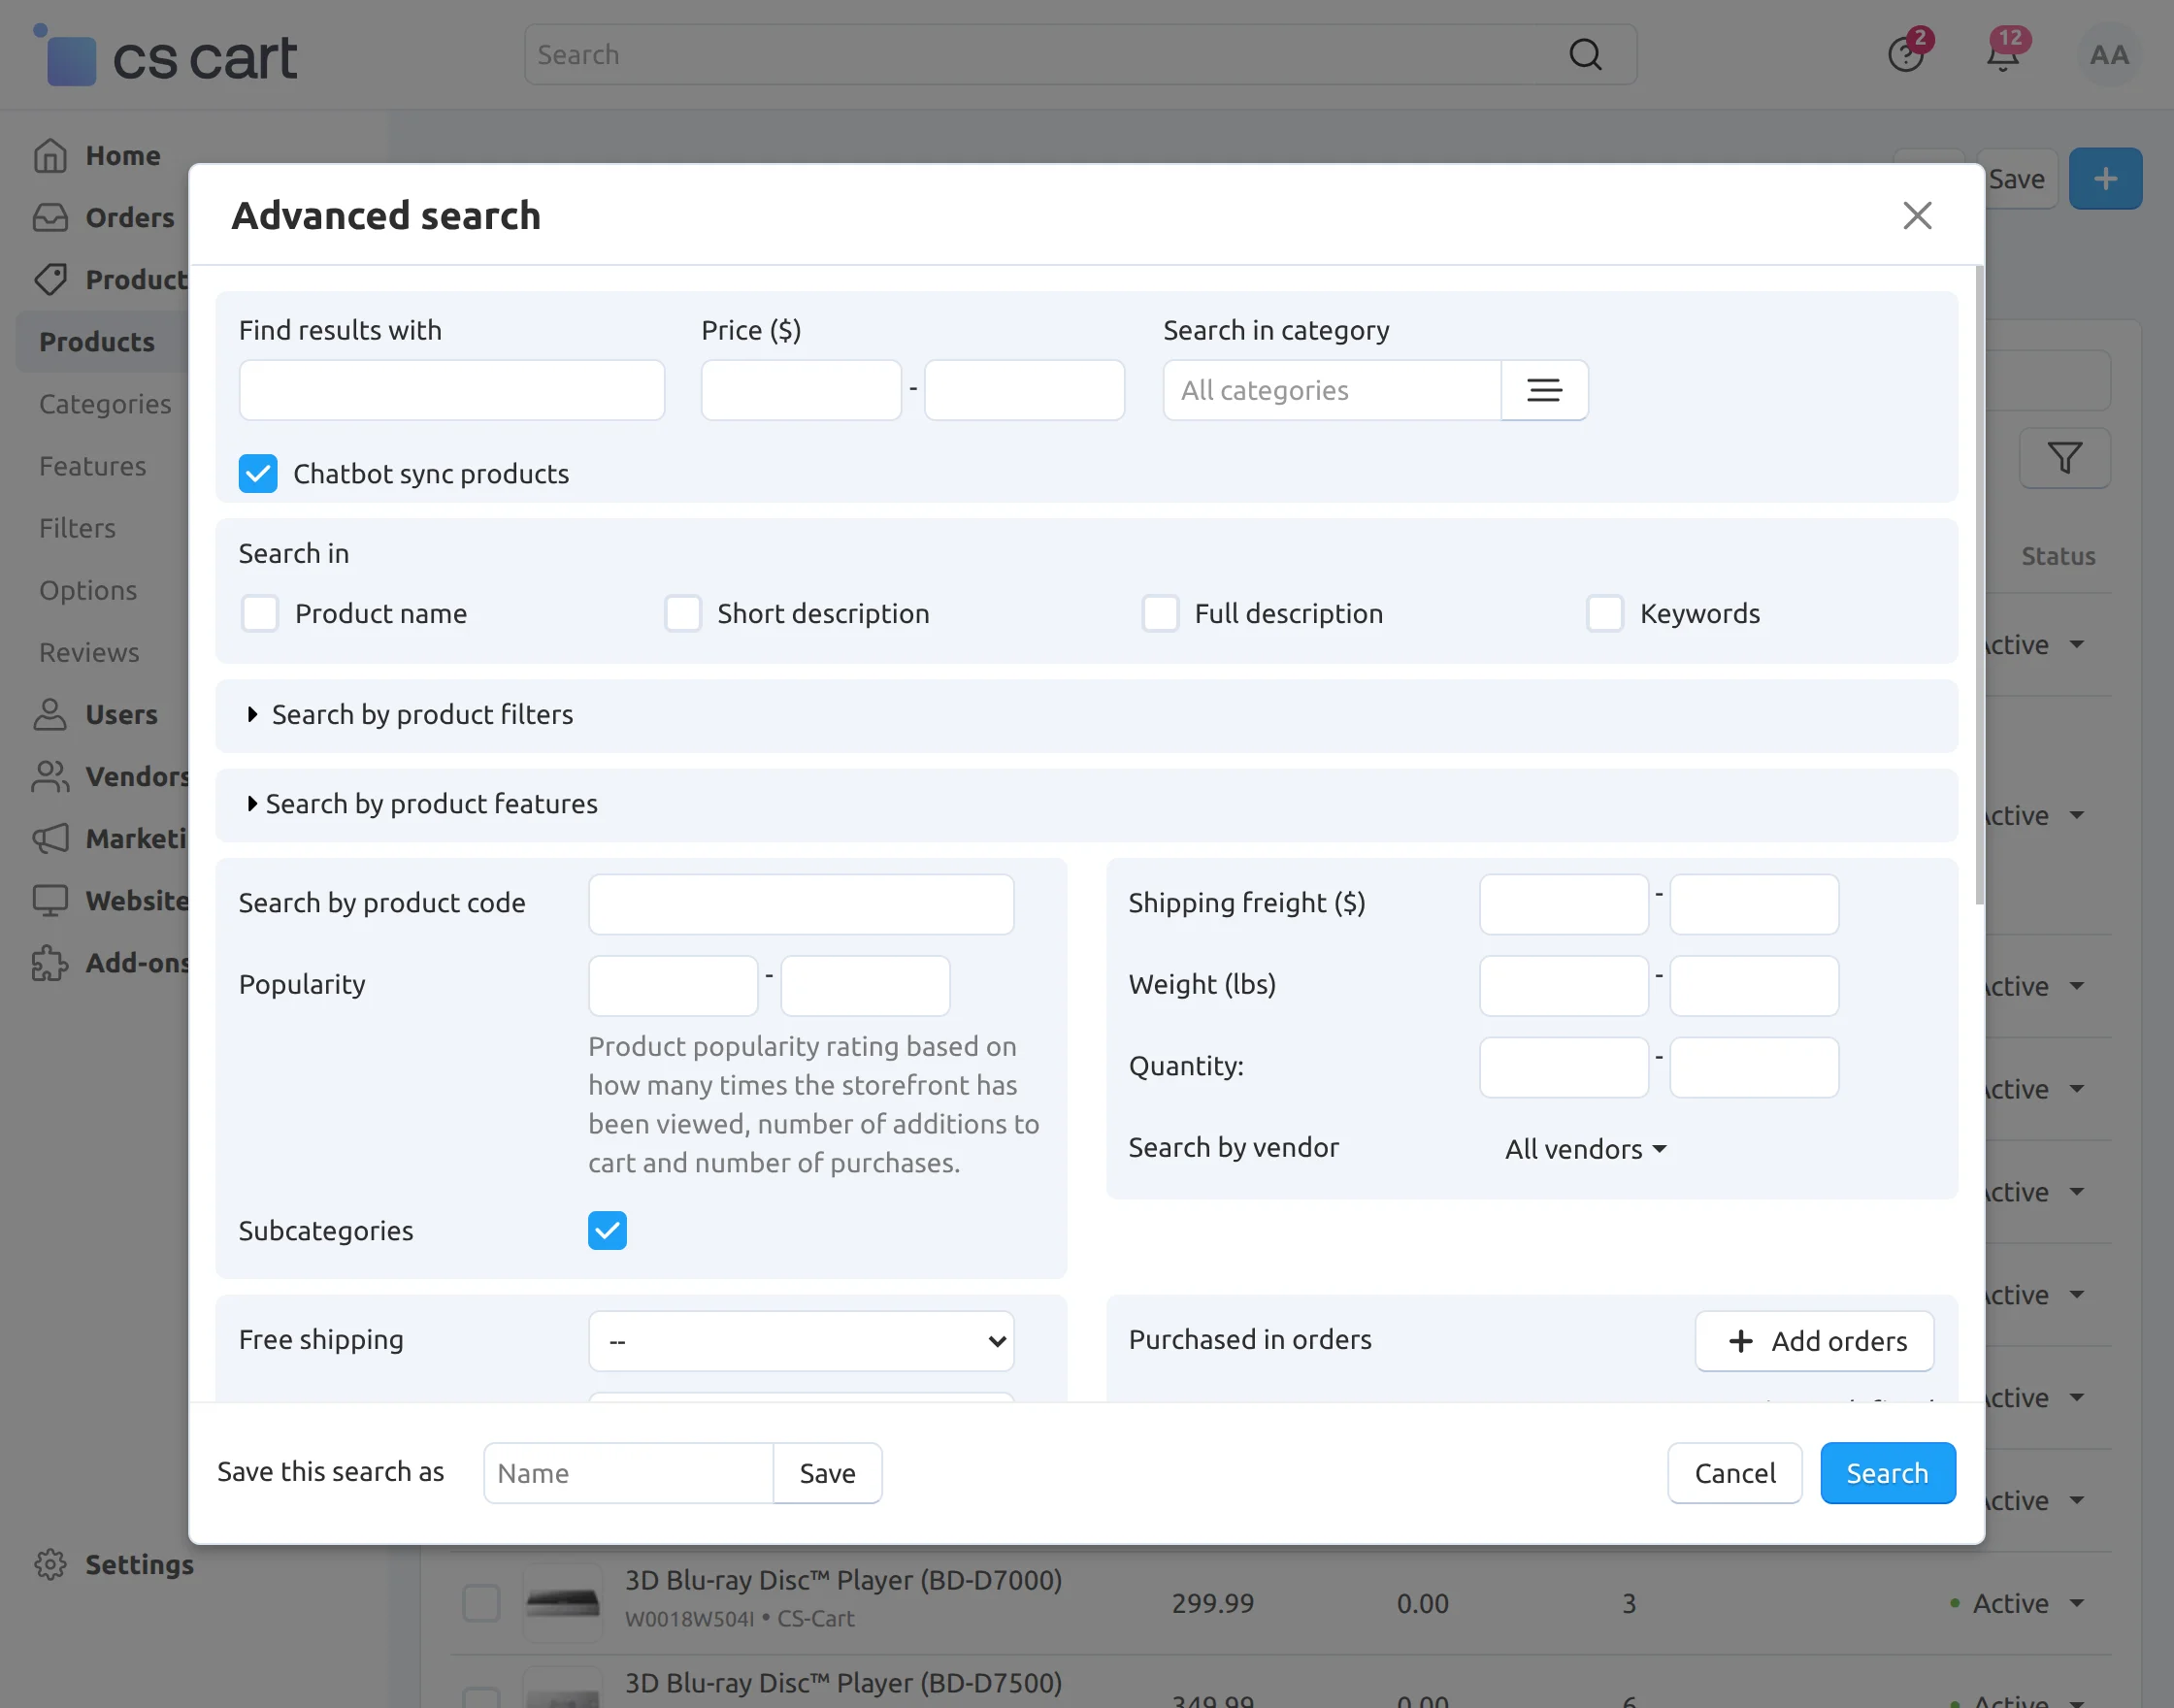
Task: Click the blue plus button top right
Action: point(2105,178)
